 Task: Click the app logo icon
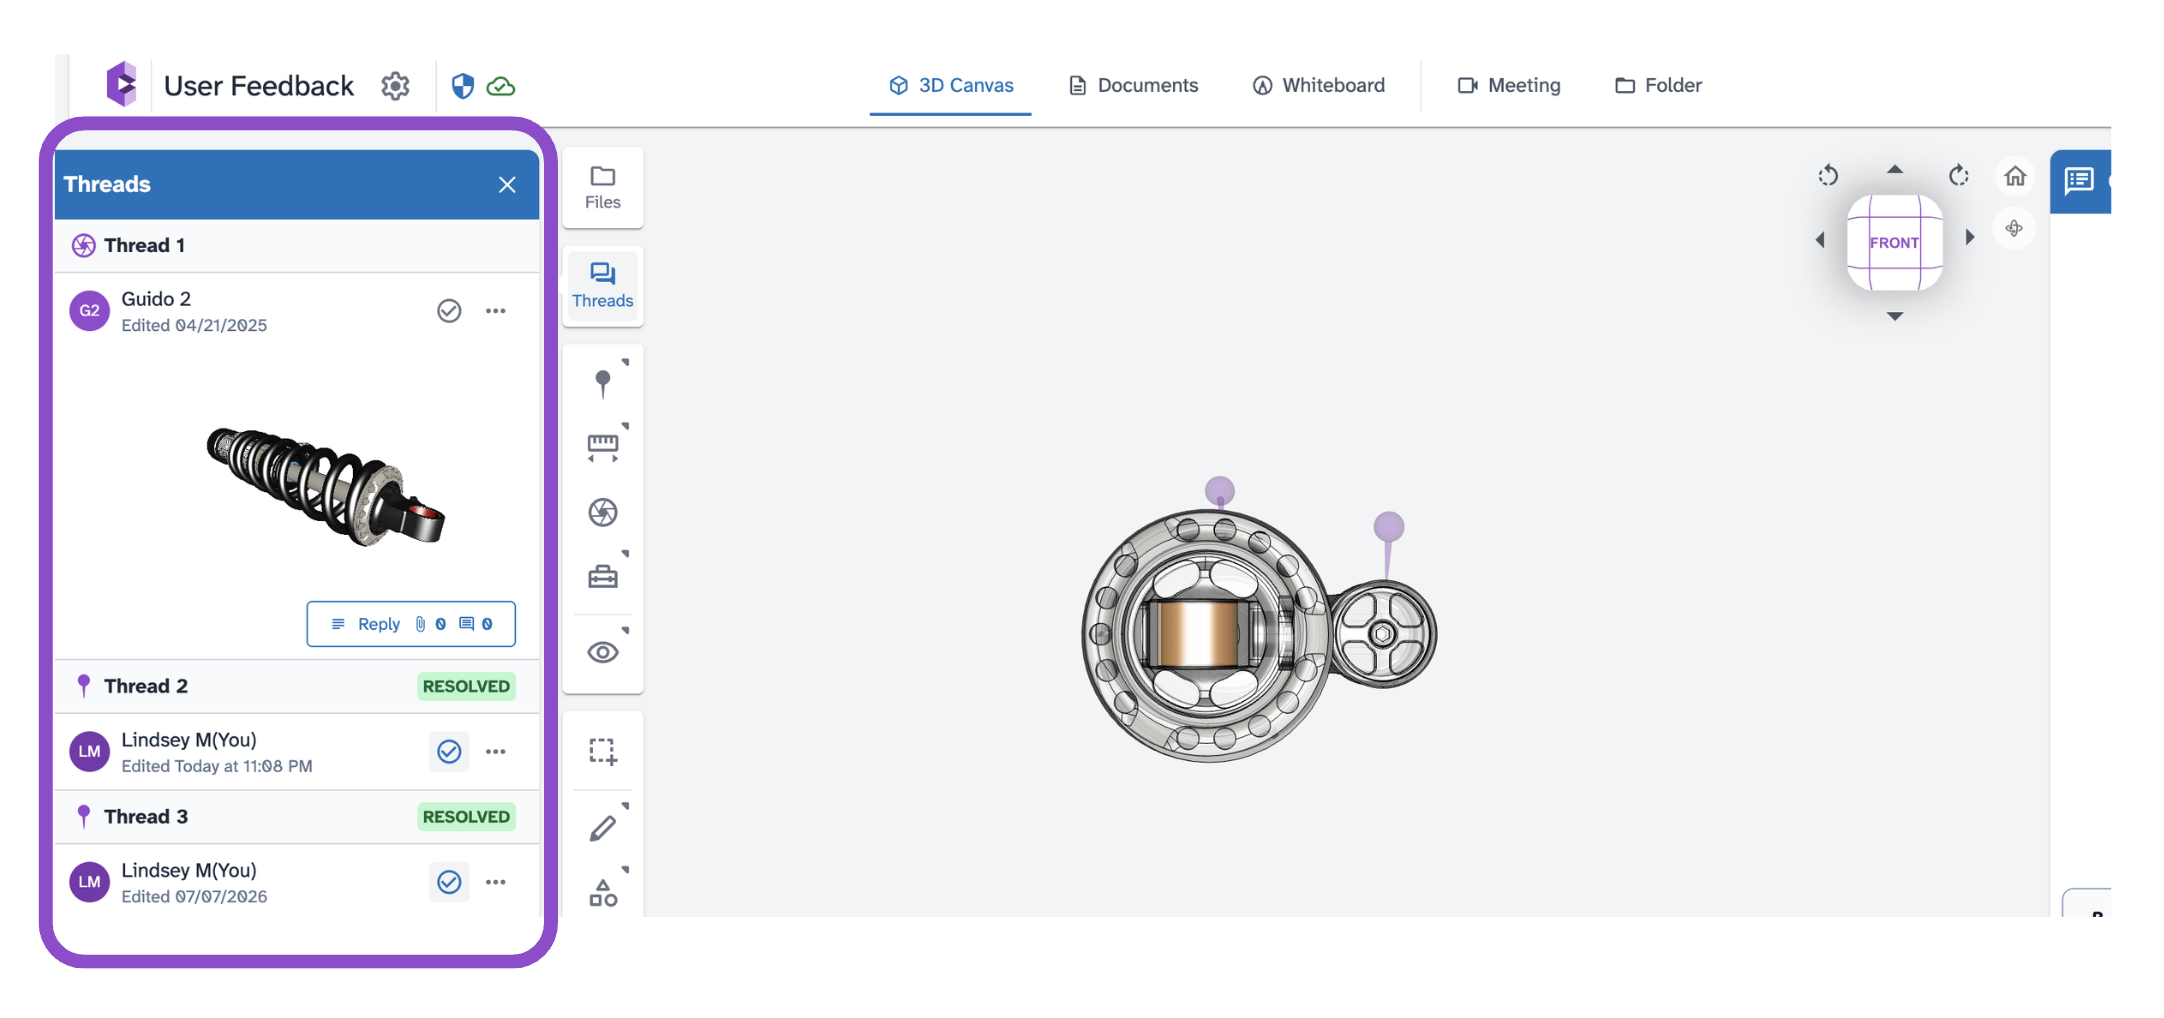[x=121, y=84]
